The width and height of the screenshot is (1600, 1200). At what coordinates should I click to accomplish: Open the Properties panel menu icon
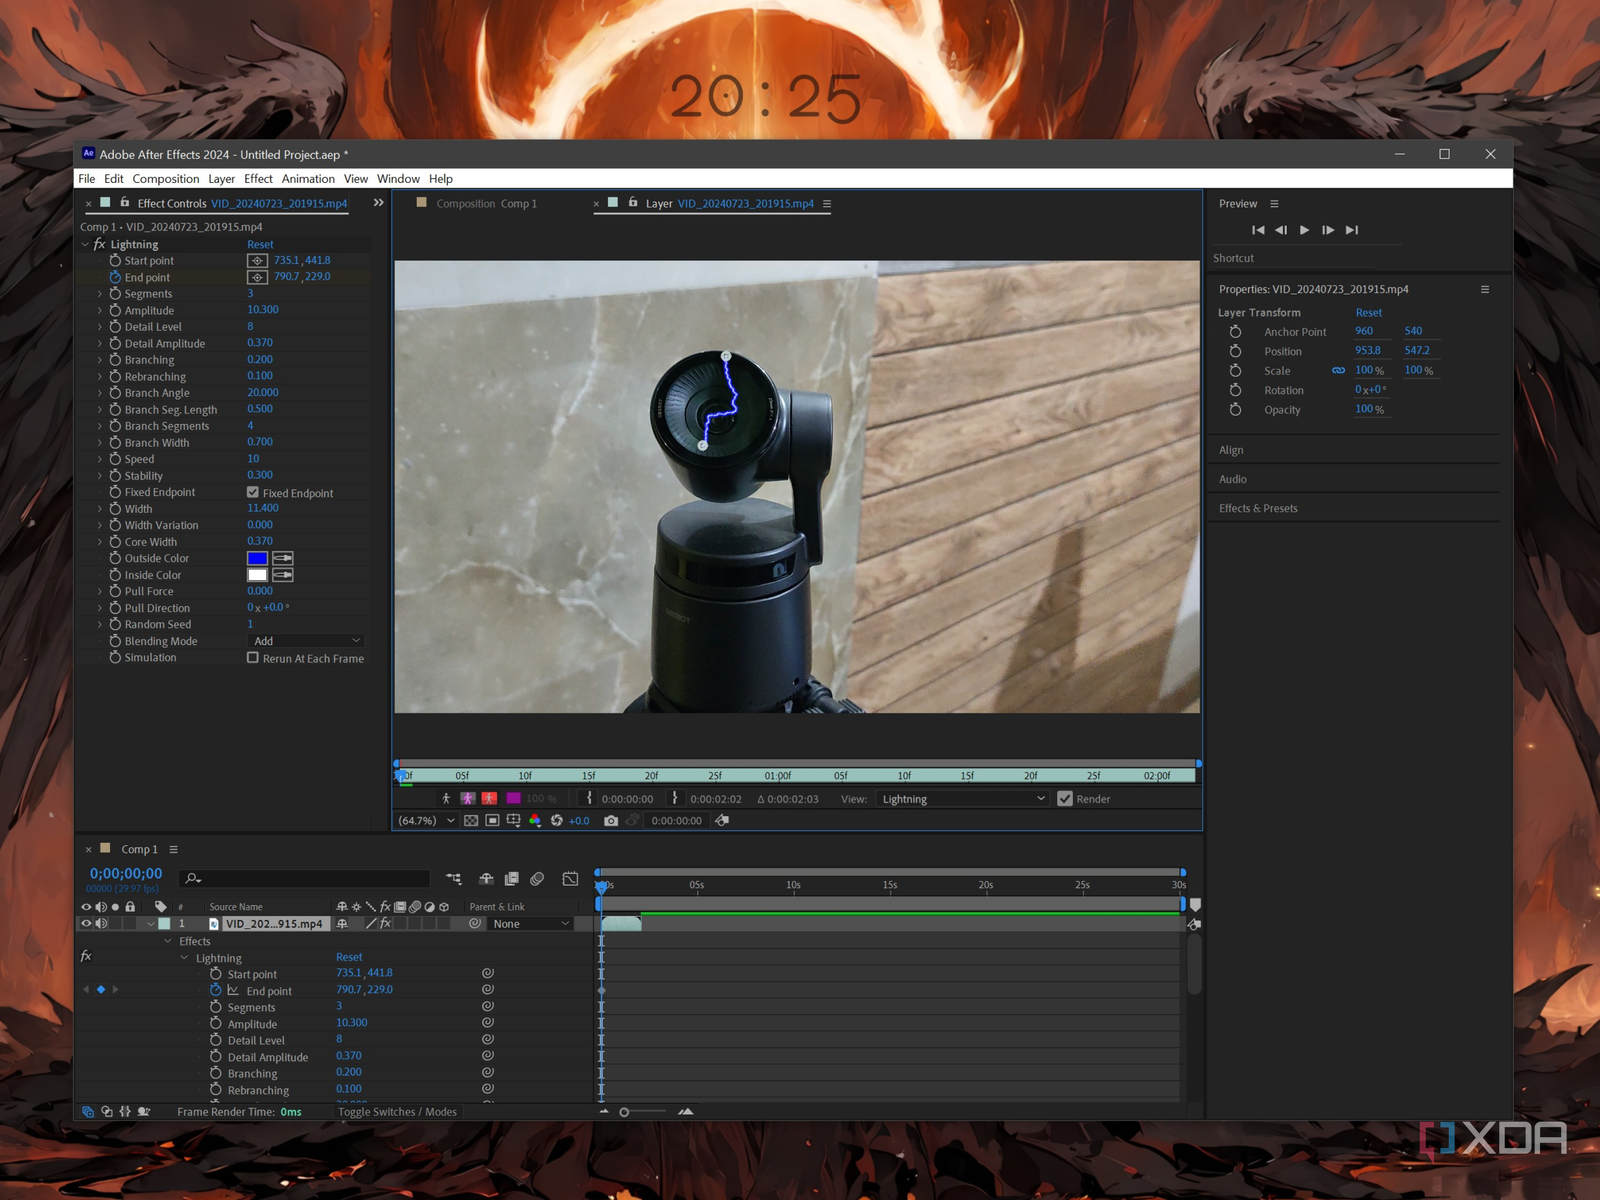[1484, 289]
